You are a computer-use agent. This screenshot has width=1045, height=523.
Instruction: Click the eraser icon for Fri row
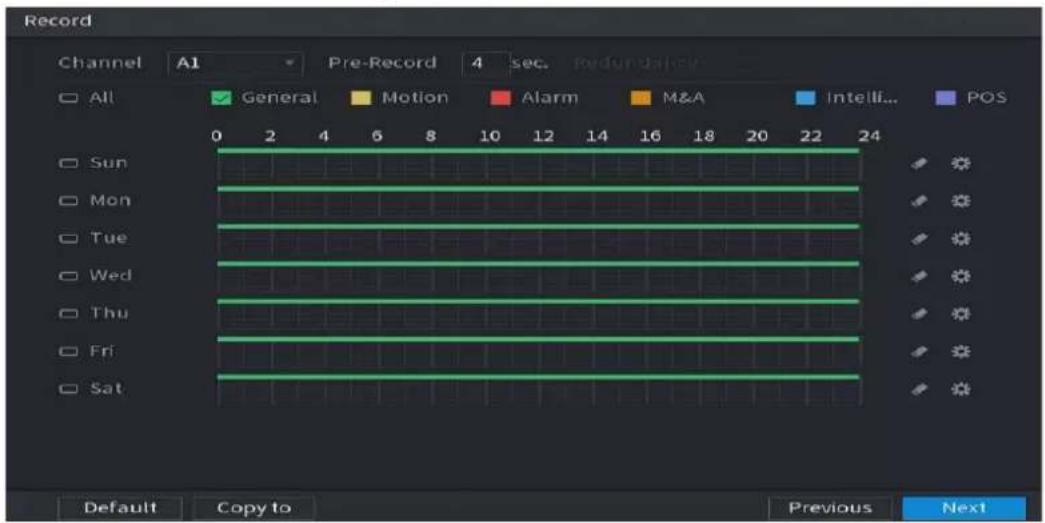click(920, 352)
